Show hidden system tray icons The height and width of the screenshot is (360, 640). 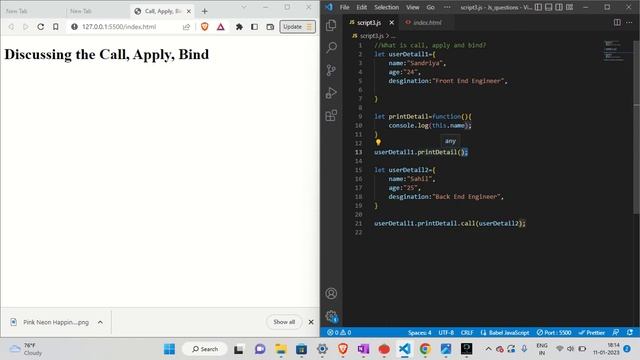pos(488,349)
